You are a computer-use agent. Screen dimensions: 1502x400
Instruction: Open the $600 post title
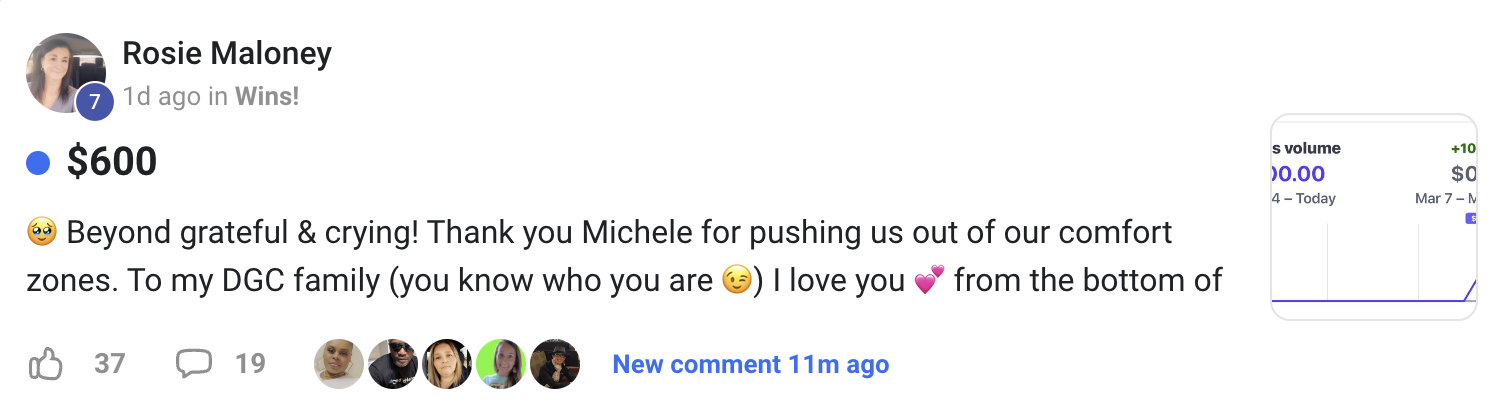tap(112, 162)
